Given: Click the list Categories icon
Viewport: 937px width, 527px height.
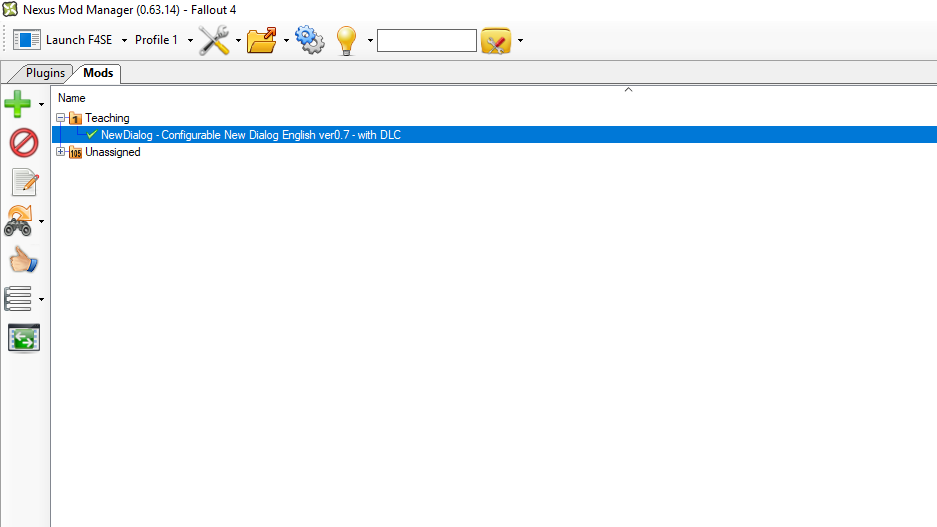Looking at the screenshot, I should tap(18, 299).
